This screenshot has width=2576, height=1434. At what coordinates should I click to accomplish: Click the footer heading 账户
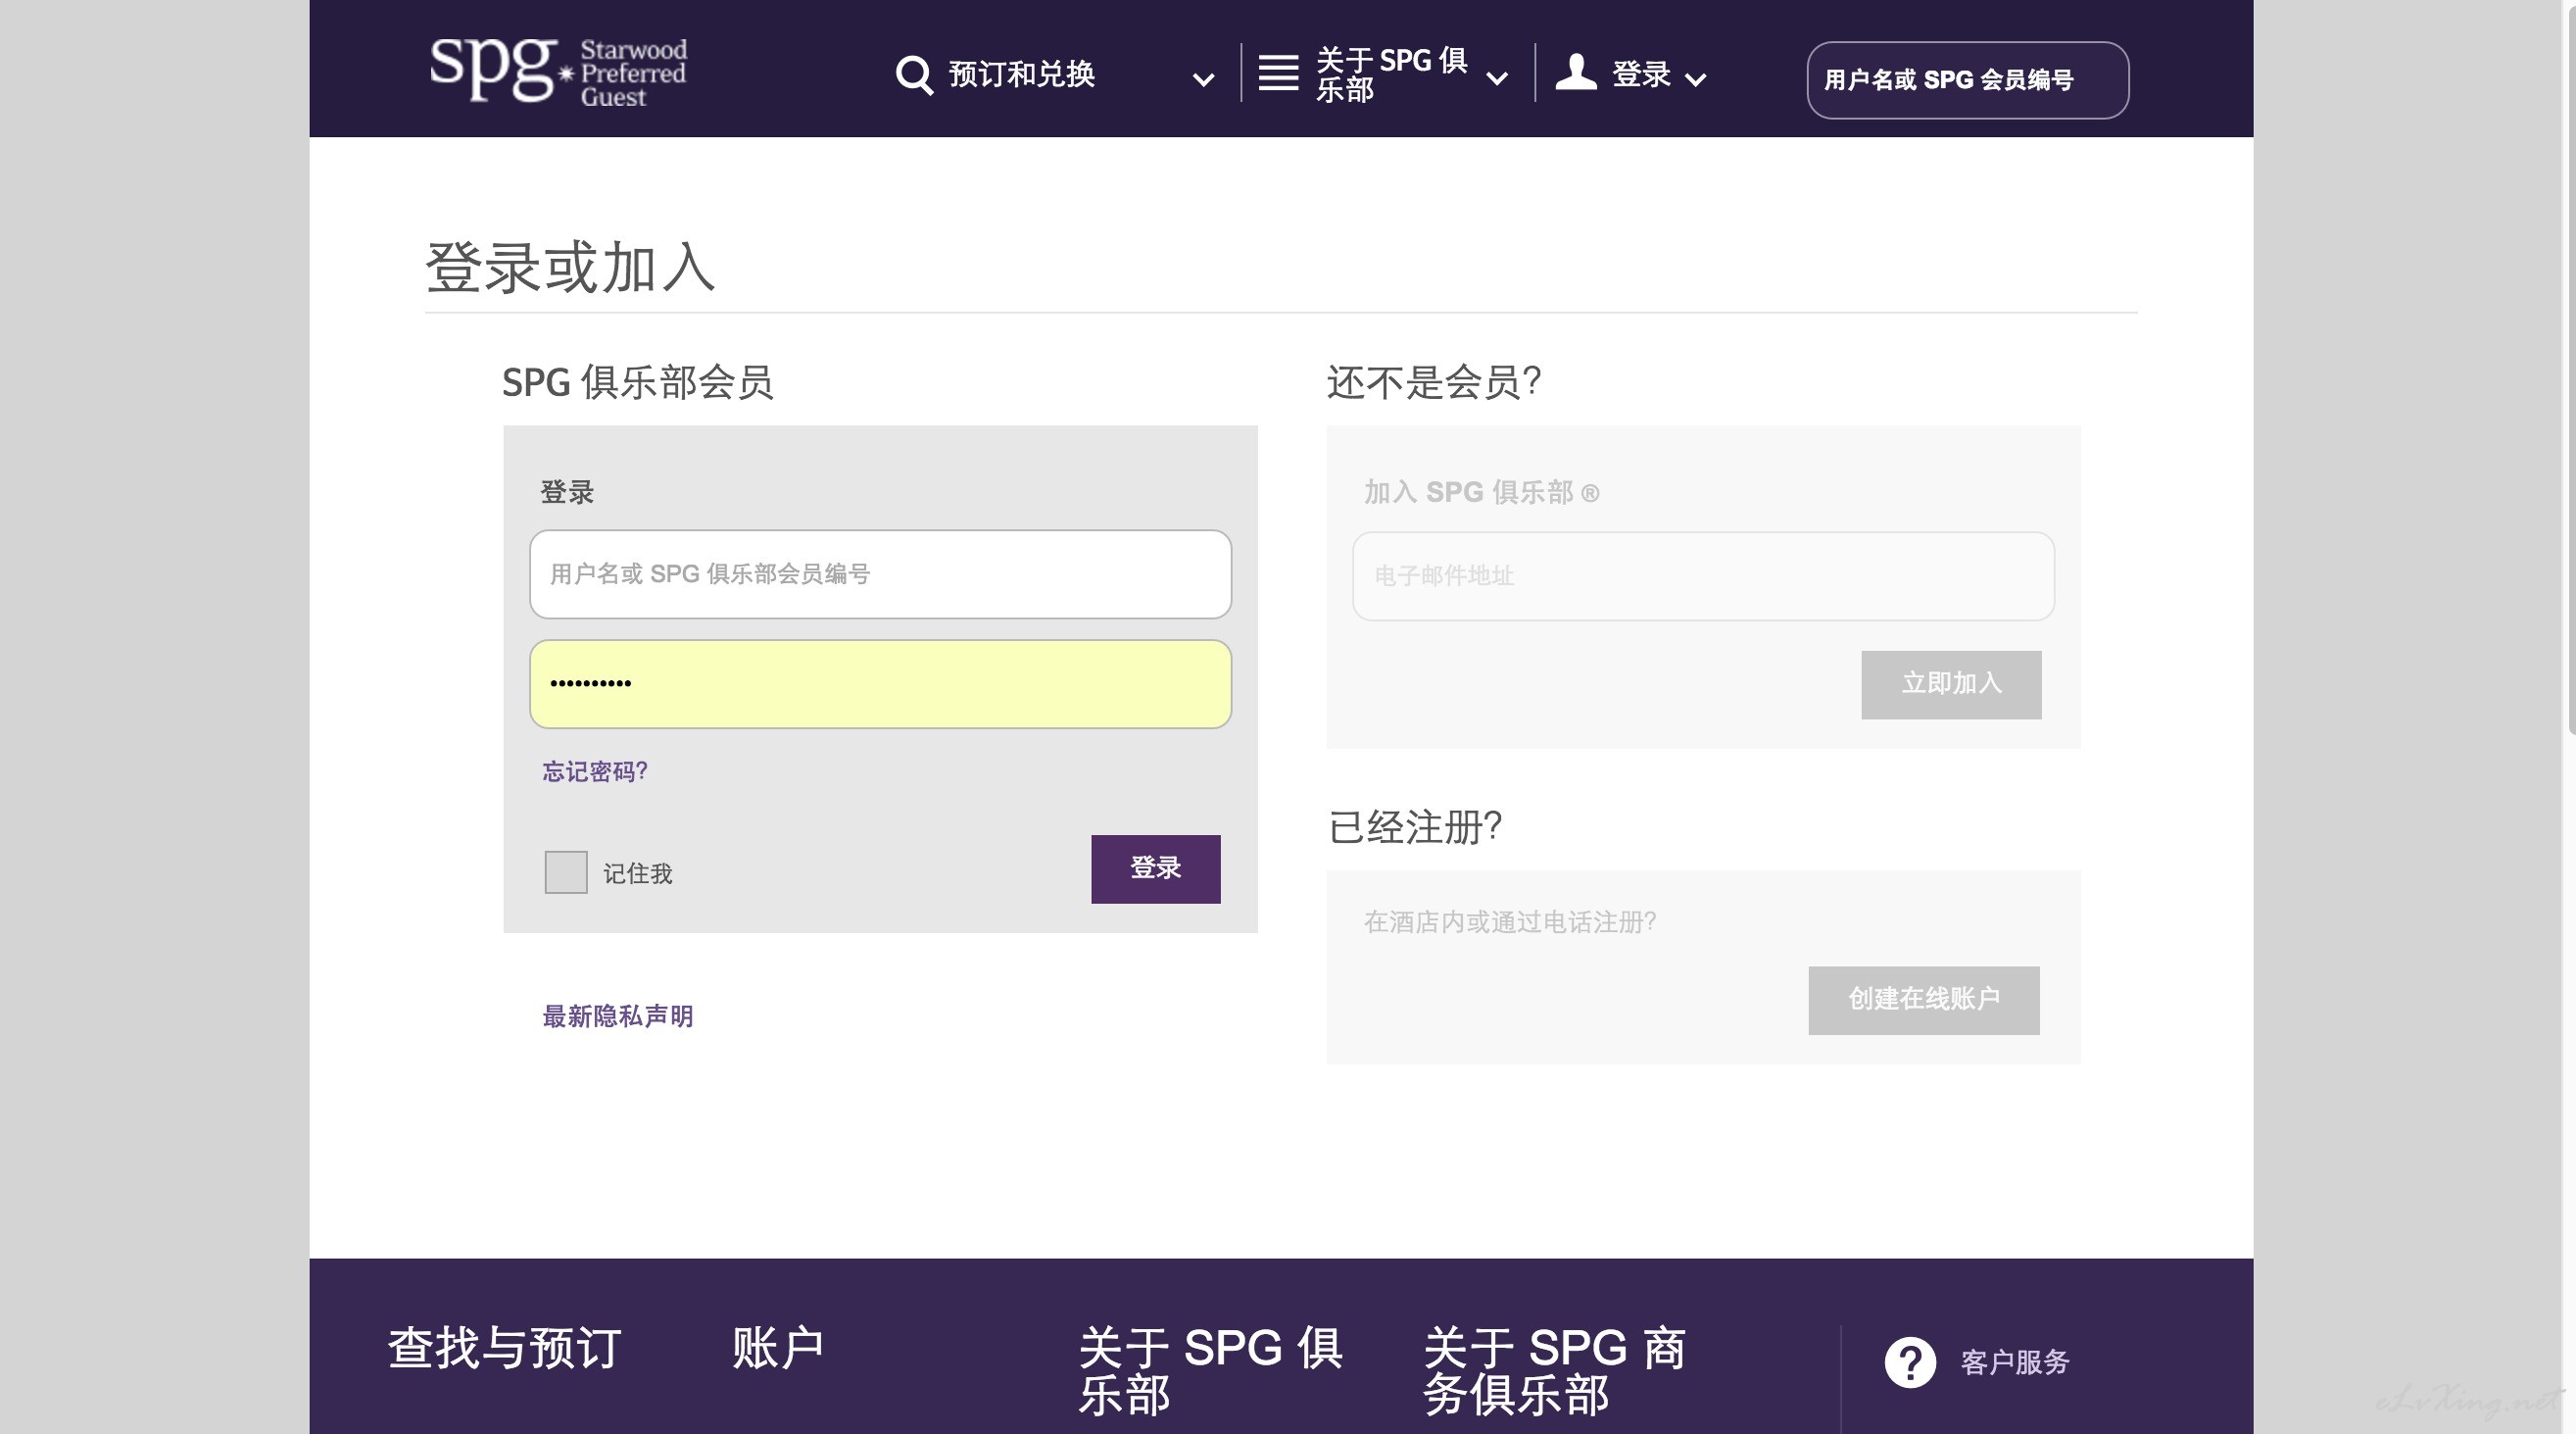click(x=778, y=1348)
